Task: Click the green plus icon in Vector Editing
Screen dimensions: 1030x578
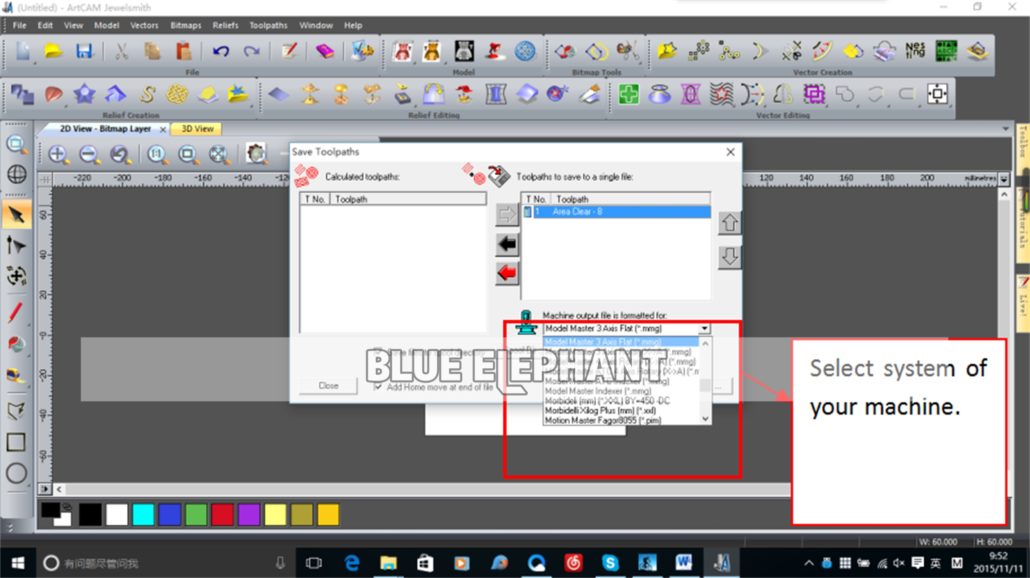Action: (x=629, y=94)
